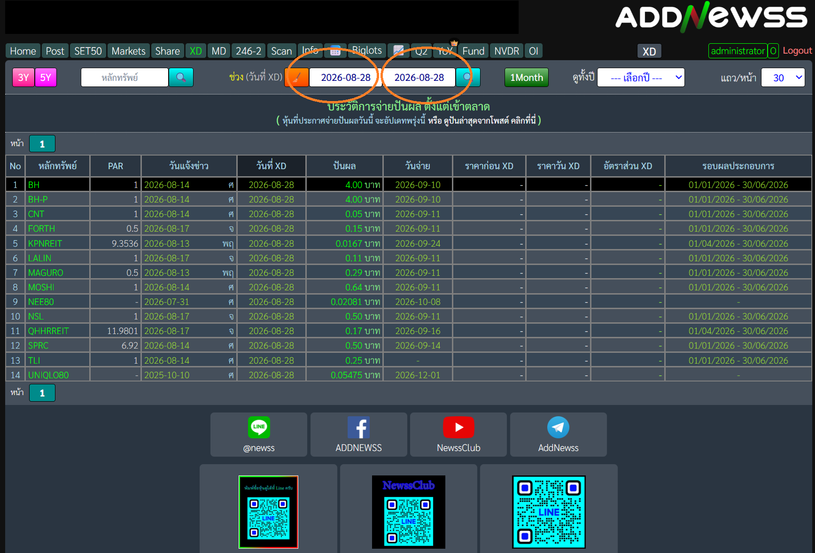Screen dimensions: 815x553
Task: Click the NewssClub QR code thumbnail
Action: point(409,512)
